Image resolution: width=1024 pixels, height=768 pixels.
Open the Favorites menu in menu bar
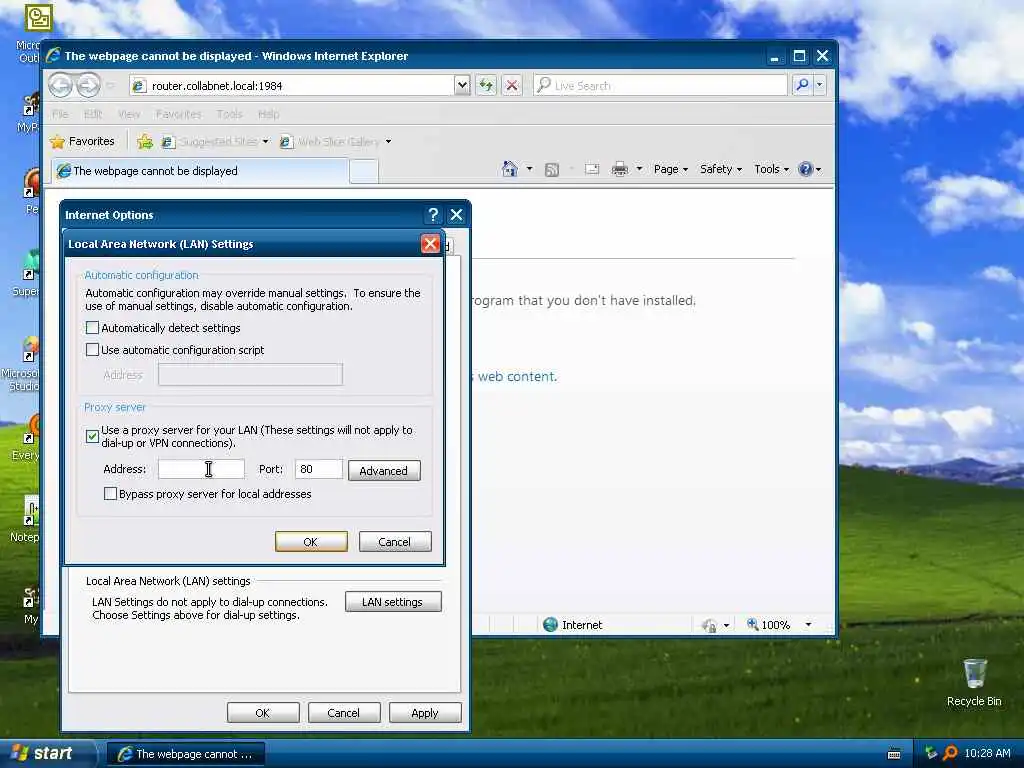coord(178,114)
